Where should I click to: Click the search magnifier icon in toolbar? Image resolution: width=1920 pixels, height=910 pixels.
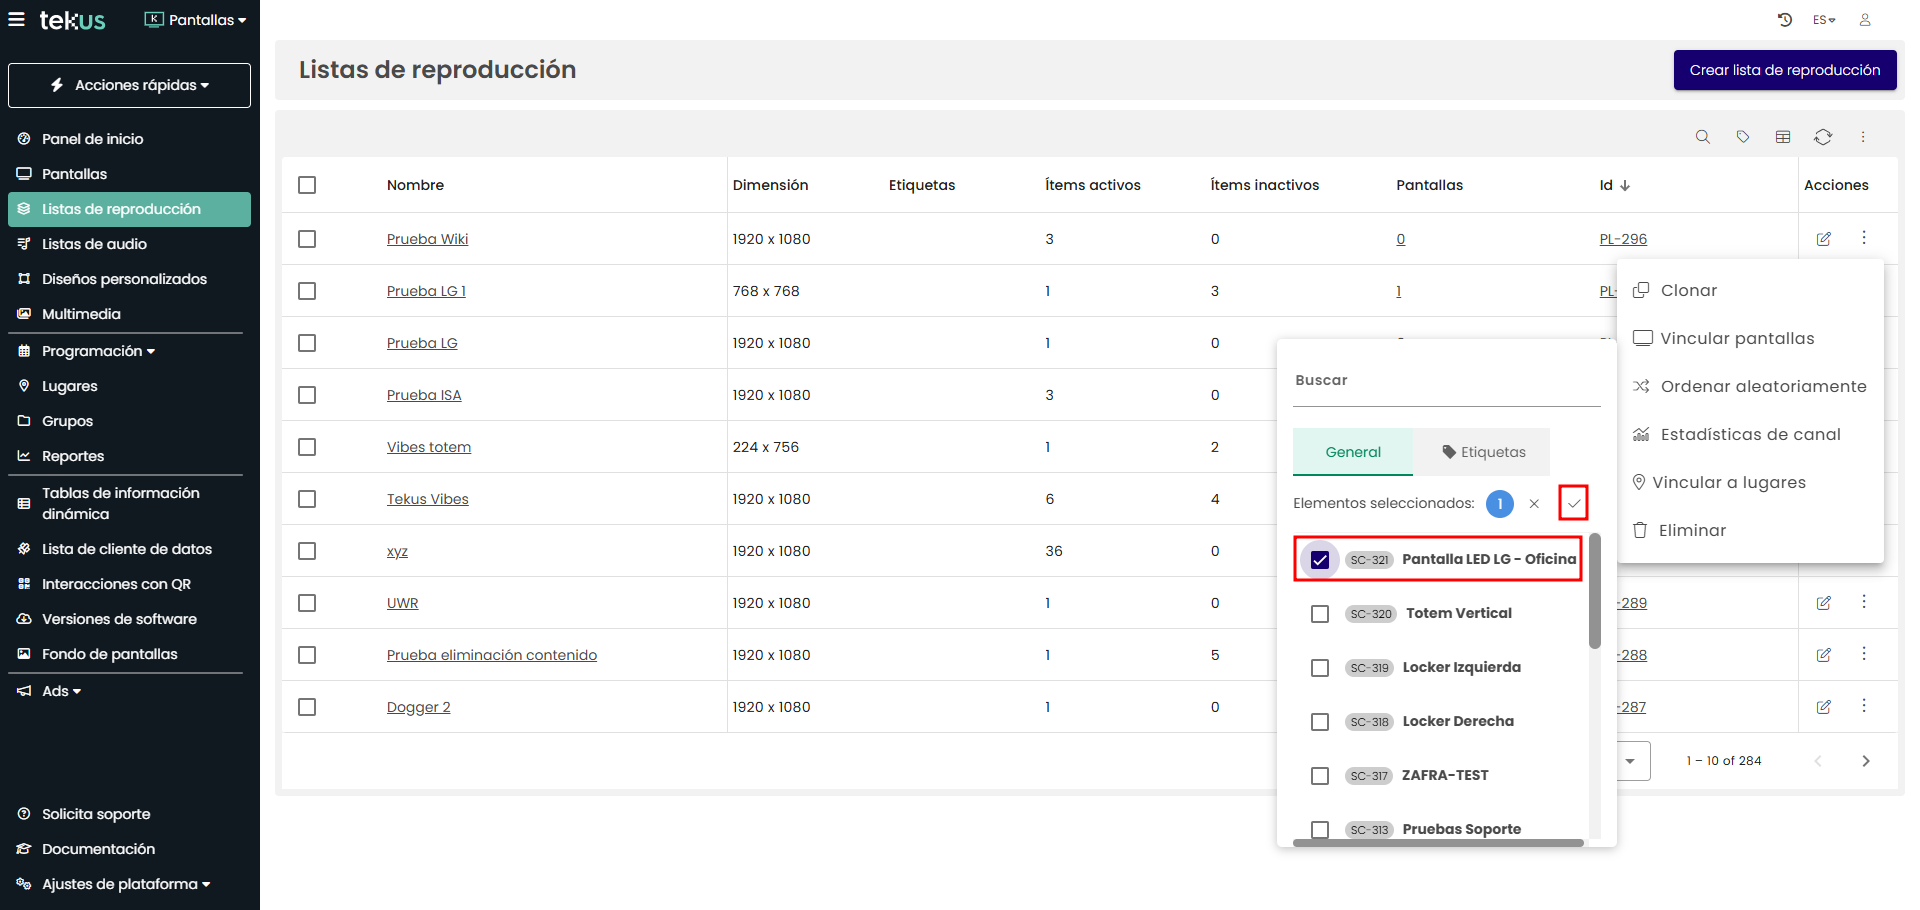point(1702,137)
